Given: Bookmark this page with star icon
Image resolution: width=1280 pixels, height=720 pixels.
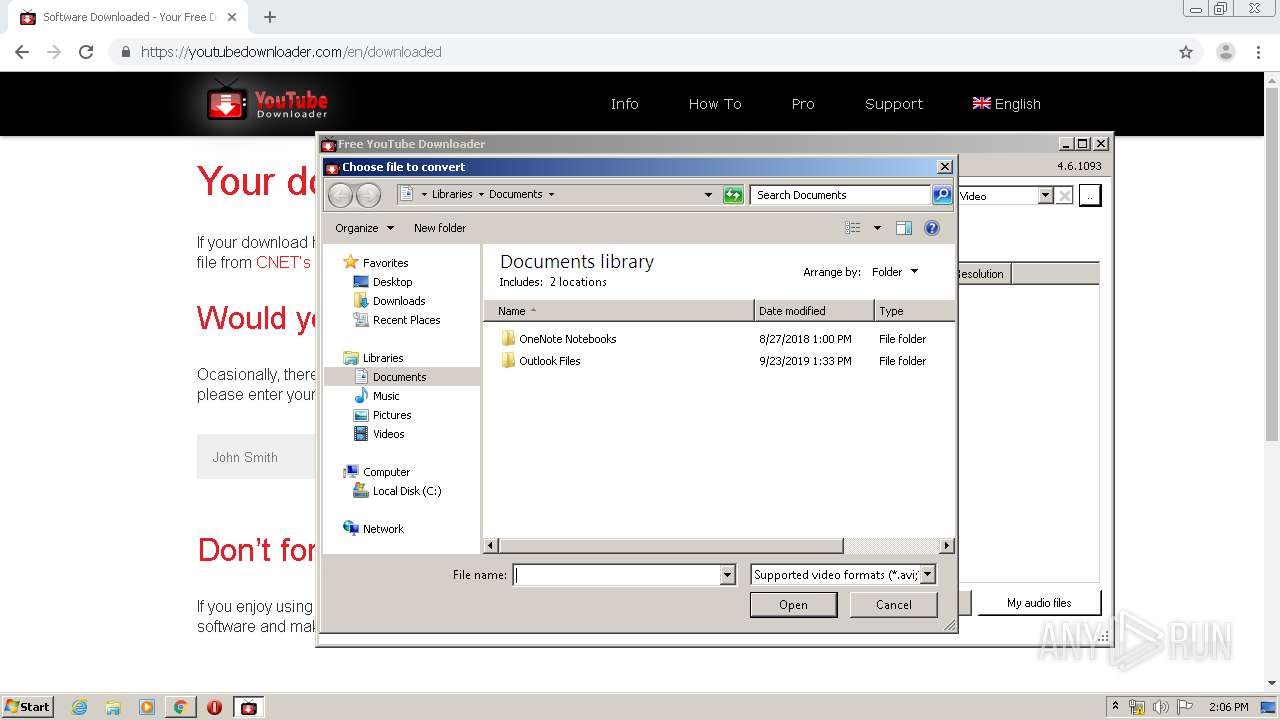Looking at the screenshot, I should (1186, 52).
